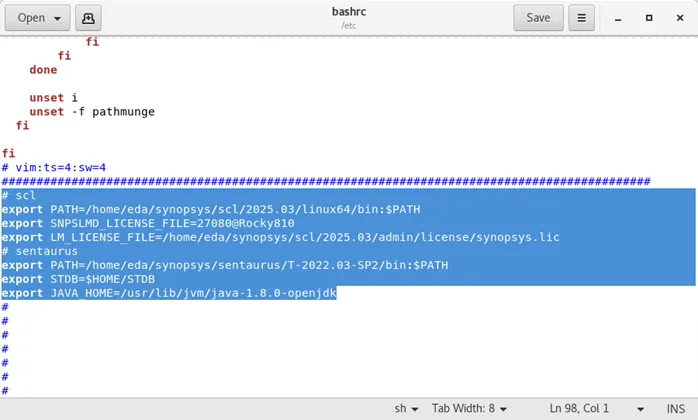Click the Save button
The height and width of the screenshot is (420, 698).
click(x=538, y=18)
